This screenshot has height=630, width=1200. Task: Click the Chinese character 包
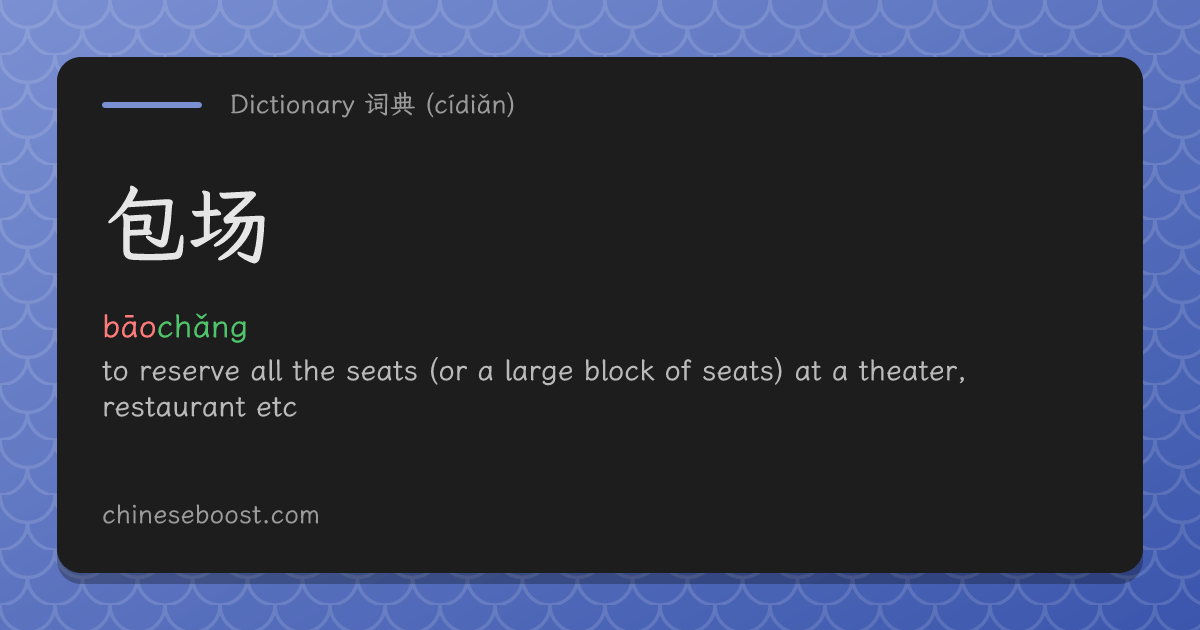145,226
